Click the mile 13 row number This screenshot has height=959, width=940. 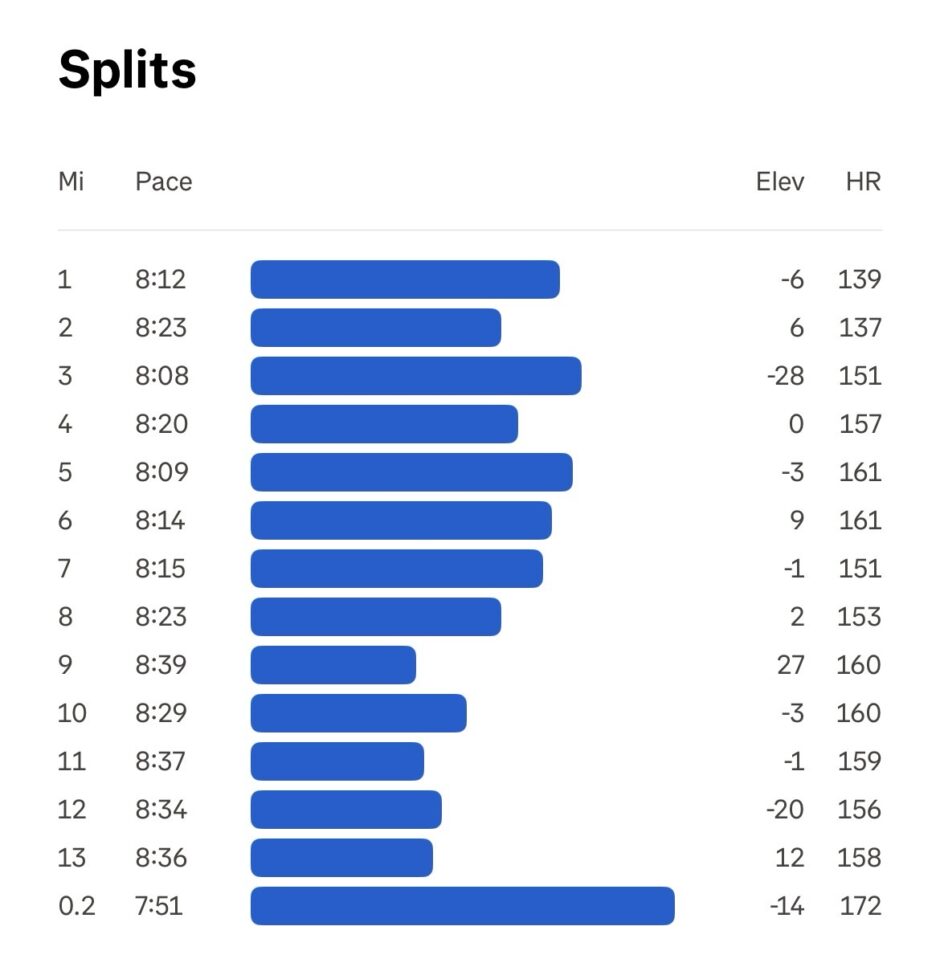point(72,858)
